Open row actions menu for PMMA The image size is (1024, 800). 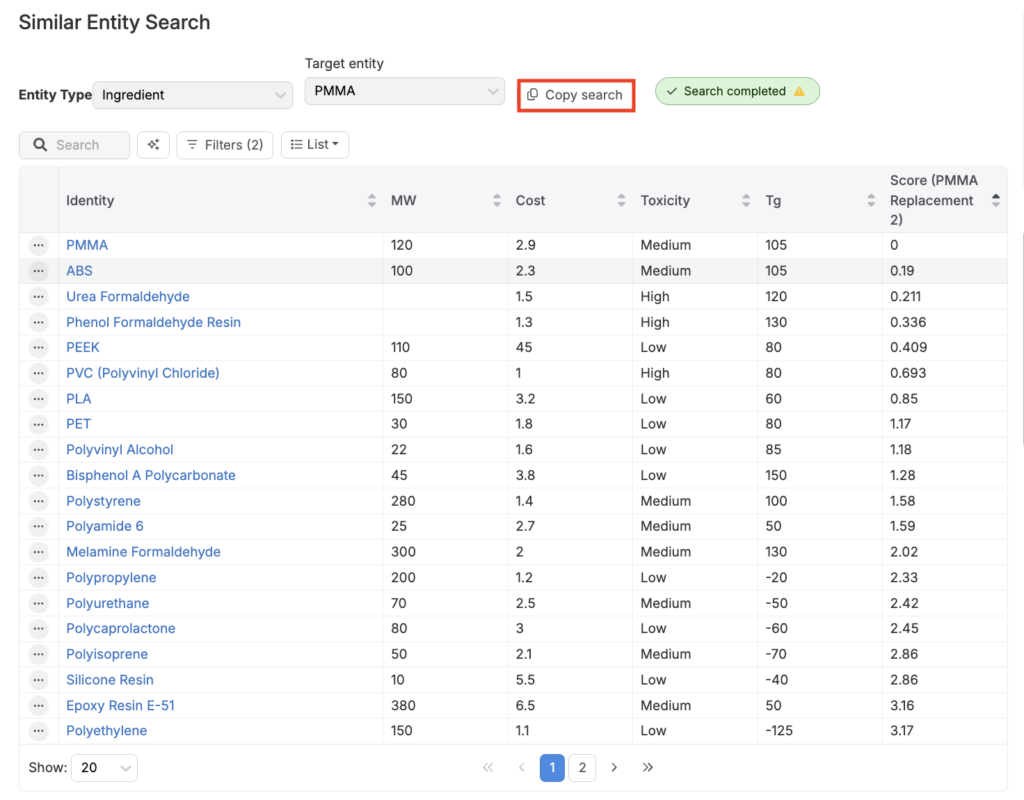coord(39,245)
